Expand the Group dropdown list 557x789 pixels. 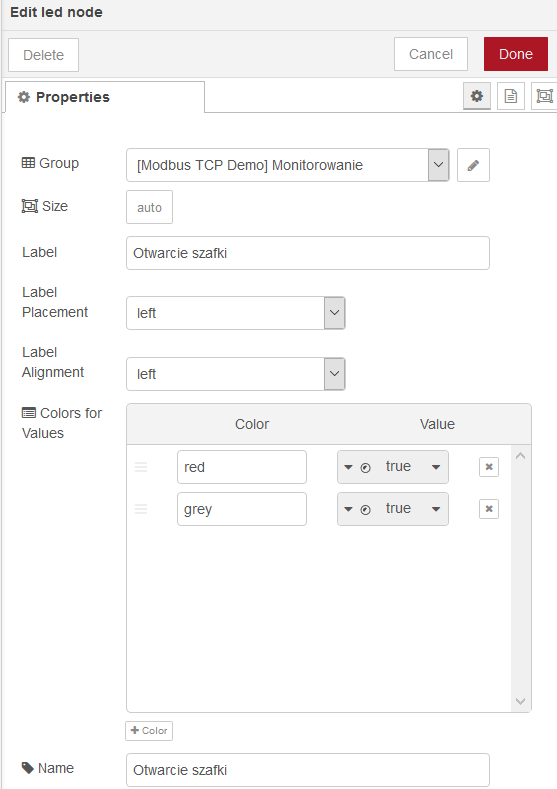pos(438,165)
